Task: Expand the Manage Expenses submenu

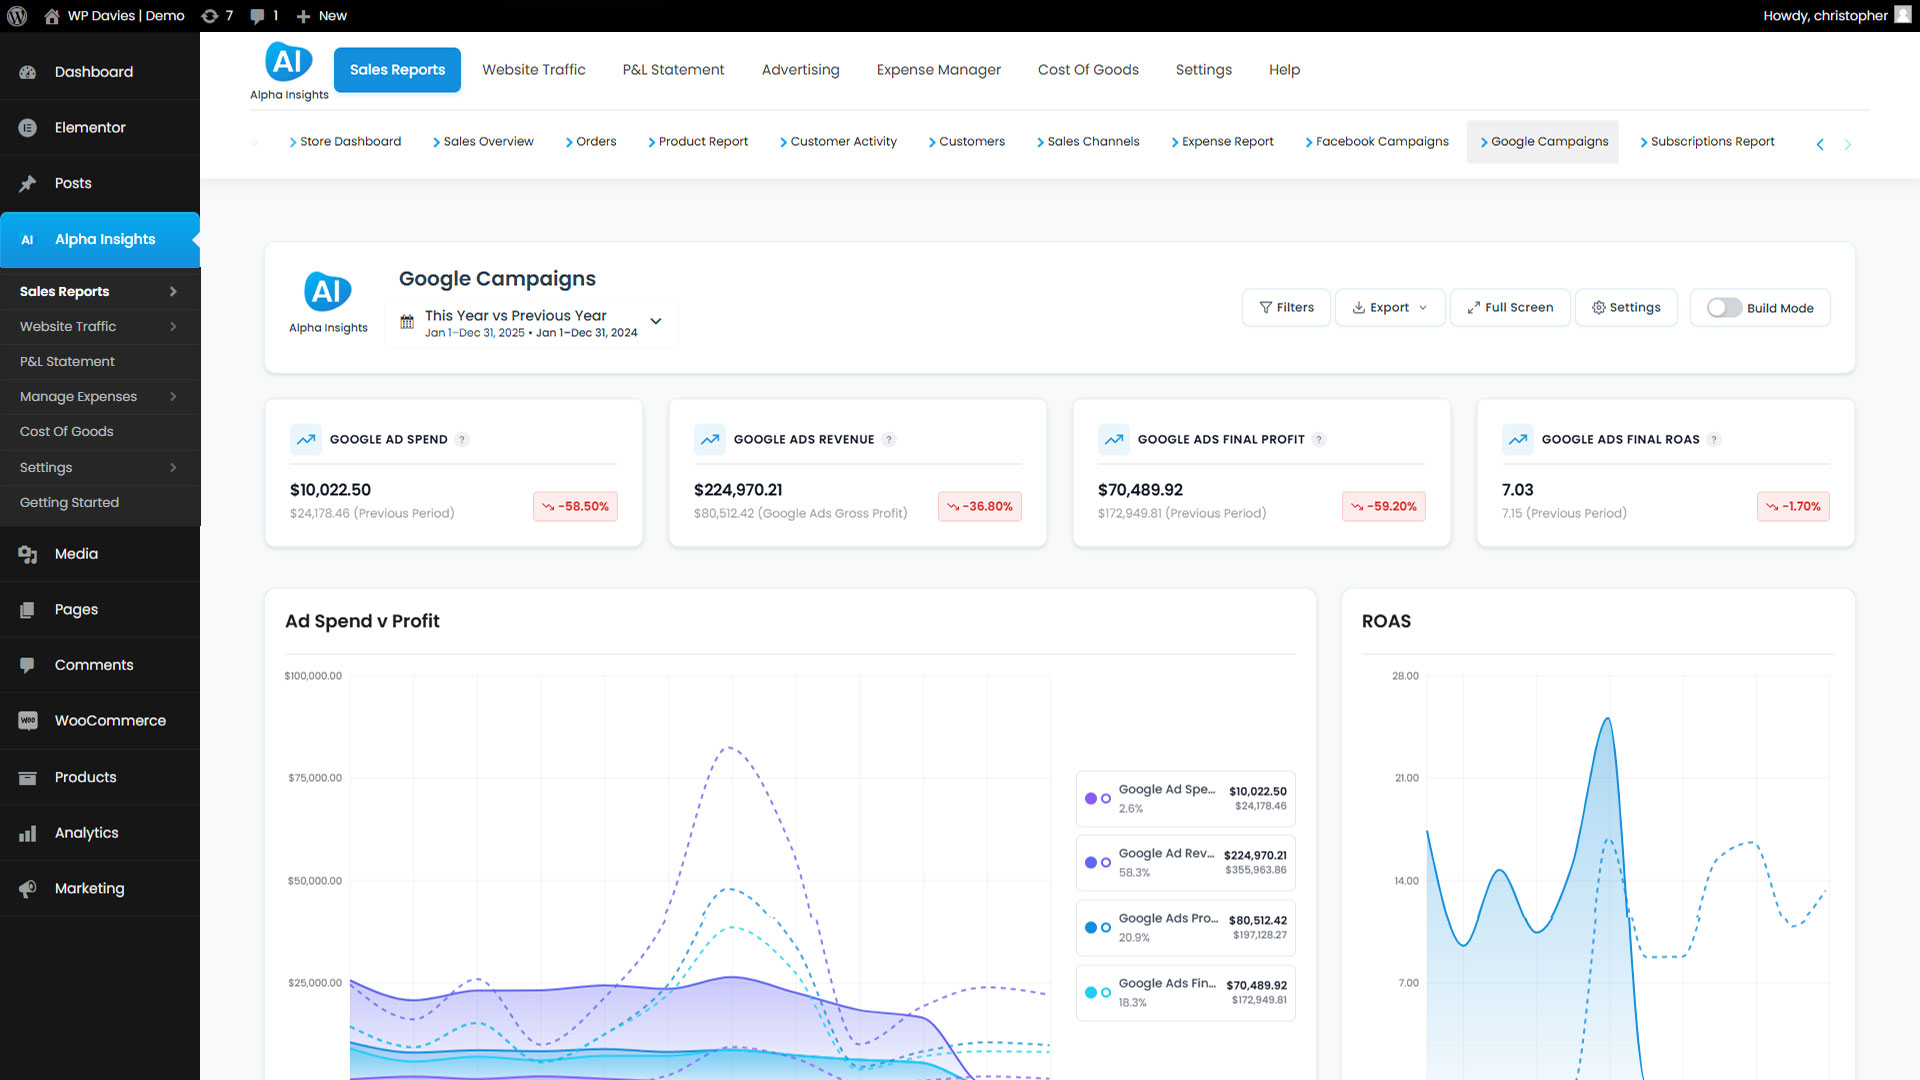Action: (173, 397)
